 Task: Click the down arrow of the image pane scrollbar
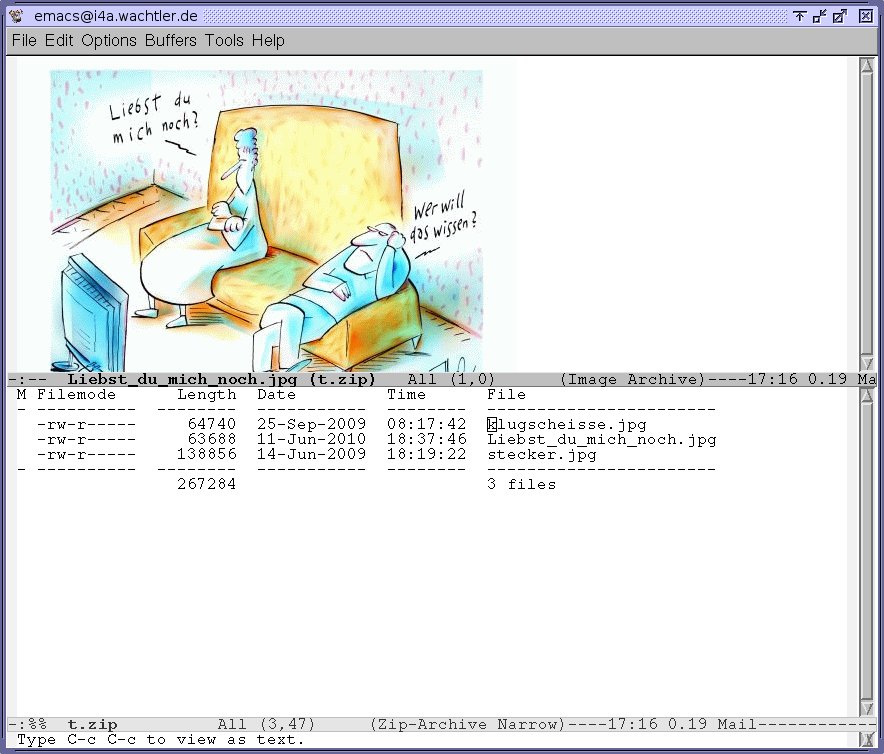[867, 362]
